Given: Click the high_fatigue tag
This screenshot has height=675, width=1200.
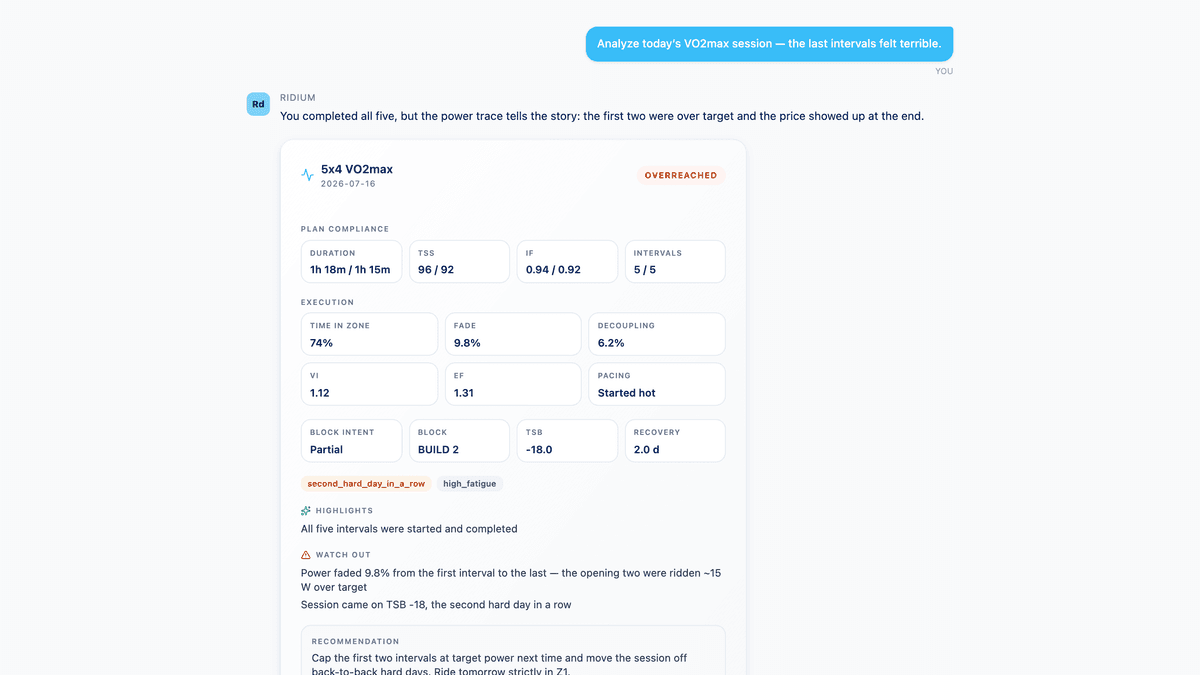Looking at the screenshot, I should [470, 483].
